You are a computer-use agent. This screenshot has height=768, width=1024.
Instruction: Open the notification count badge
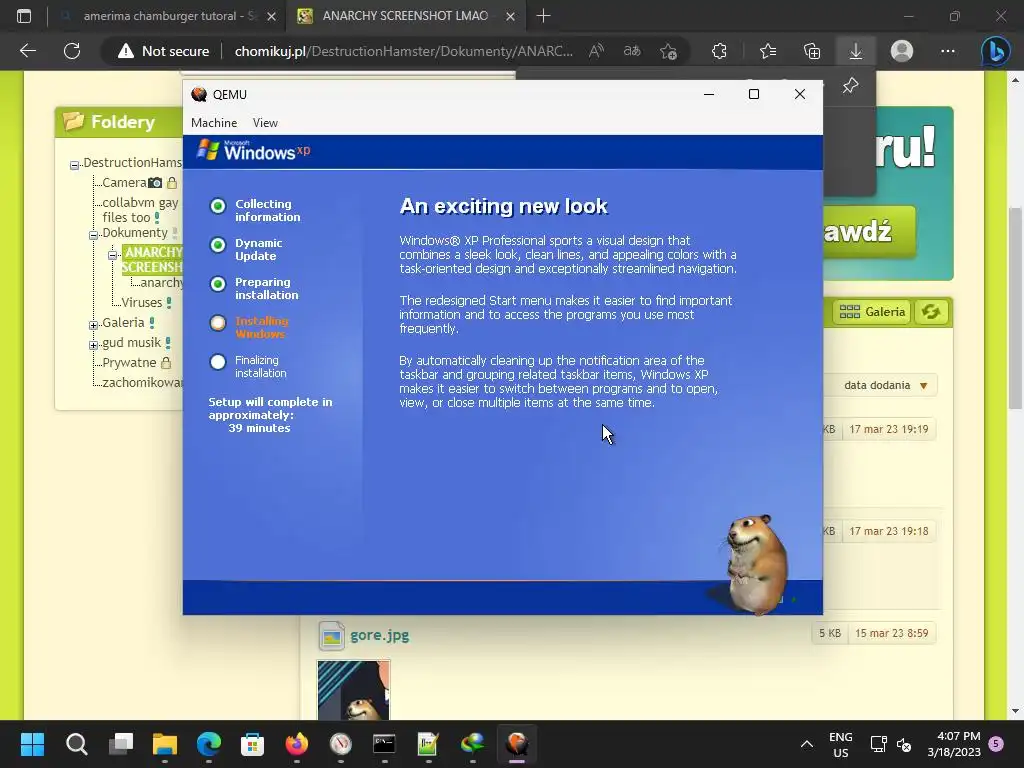[996, 743]
